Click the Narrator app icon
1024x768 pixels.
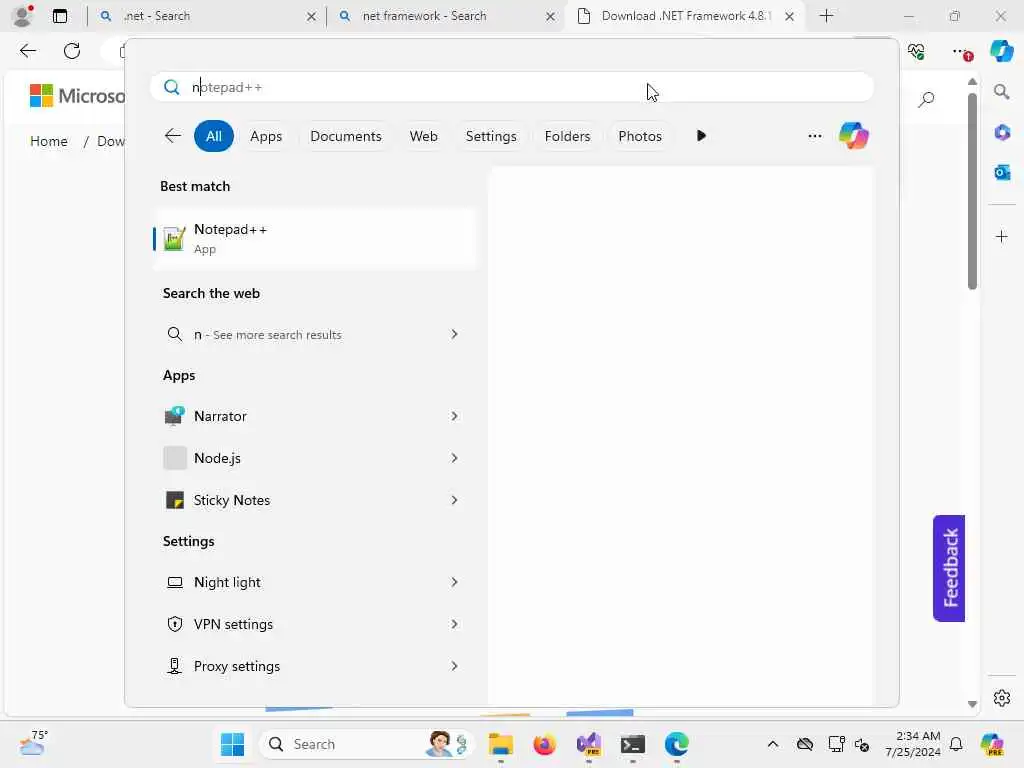174,416
